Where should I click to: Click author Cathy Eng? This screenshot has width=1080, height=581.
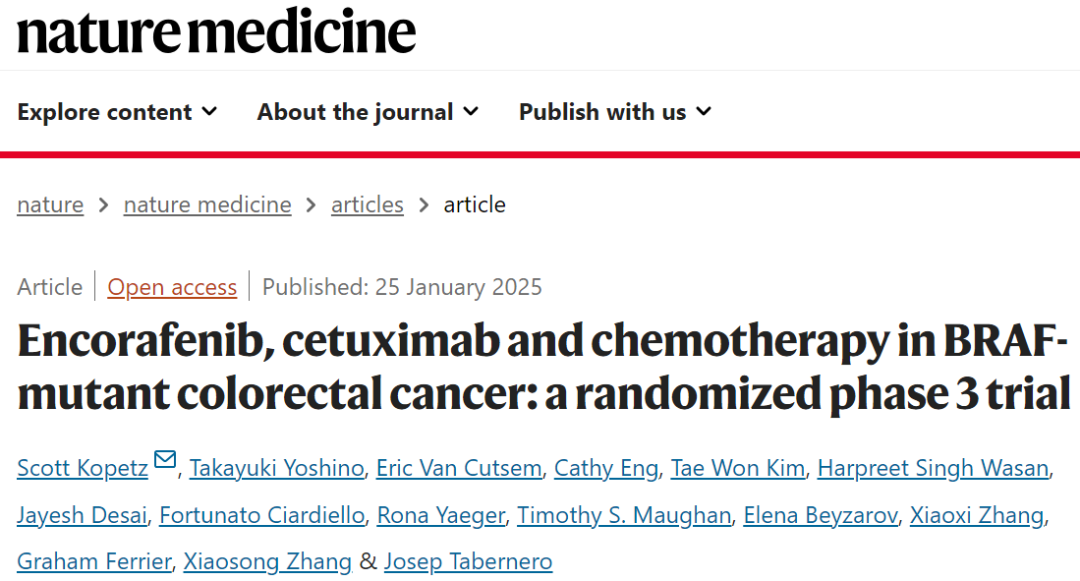click(x=606, y=468)
